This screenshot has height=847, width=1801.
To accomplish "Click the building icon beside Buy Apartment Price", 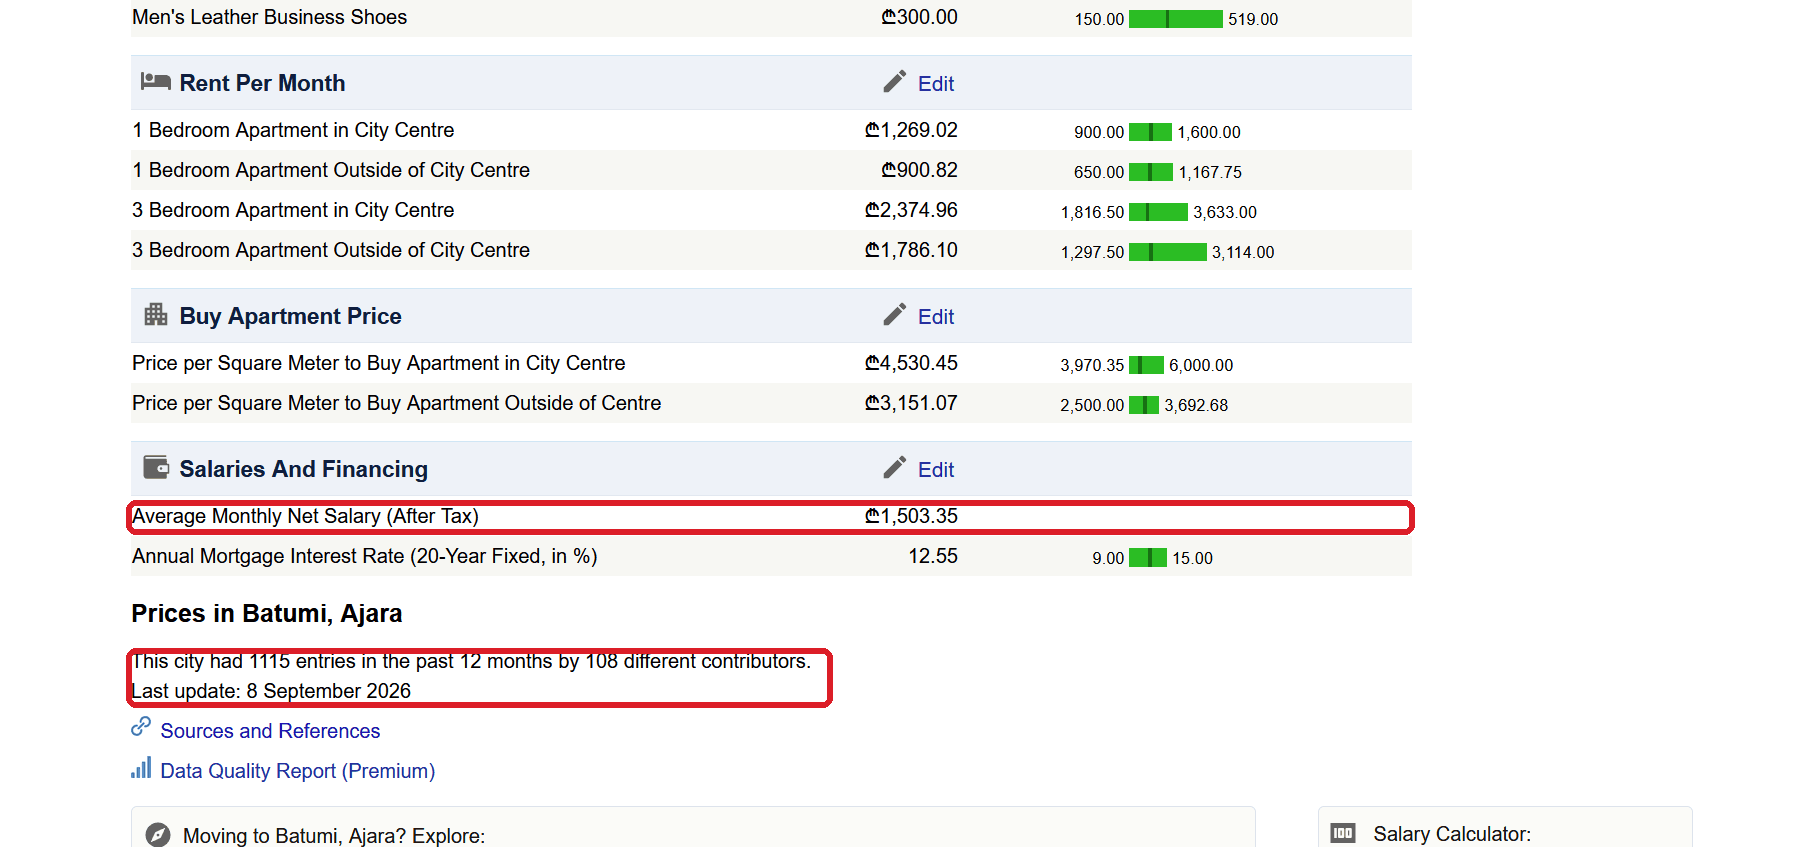I will click(156, 314).
